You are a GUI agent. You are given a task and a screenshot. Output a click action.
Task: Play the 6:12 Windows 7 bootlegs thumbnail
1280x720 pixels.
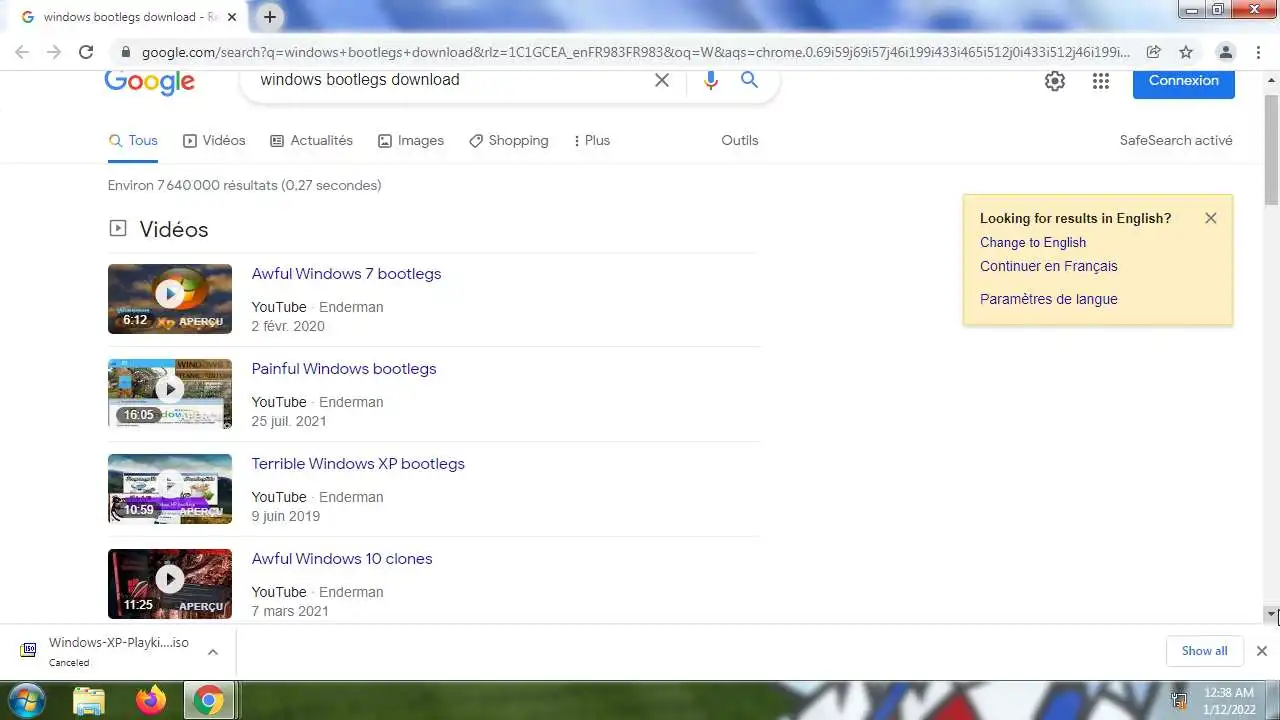tap(170, 299)
